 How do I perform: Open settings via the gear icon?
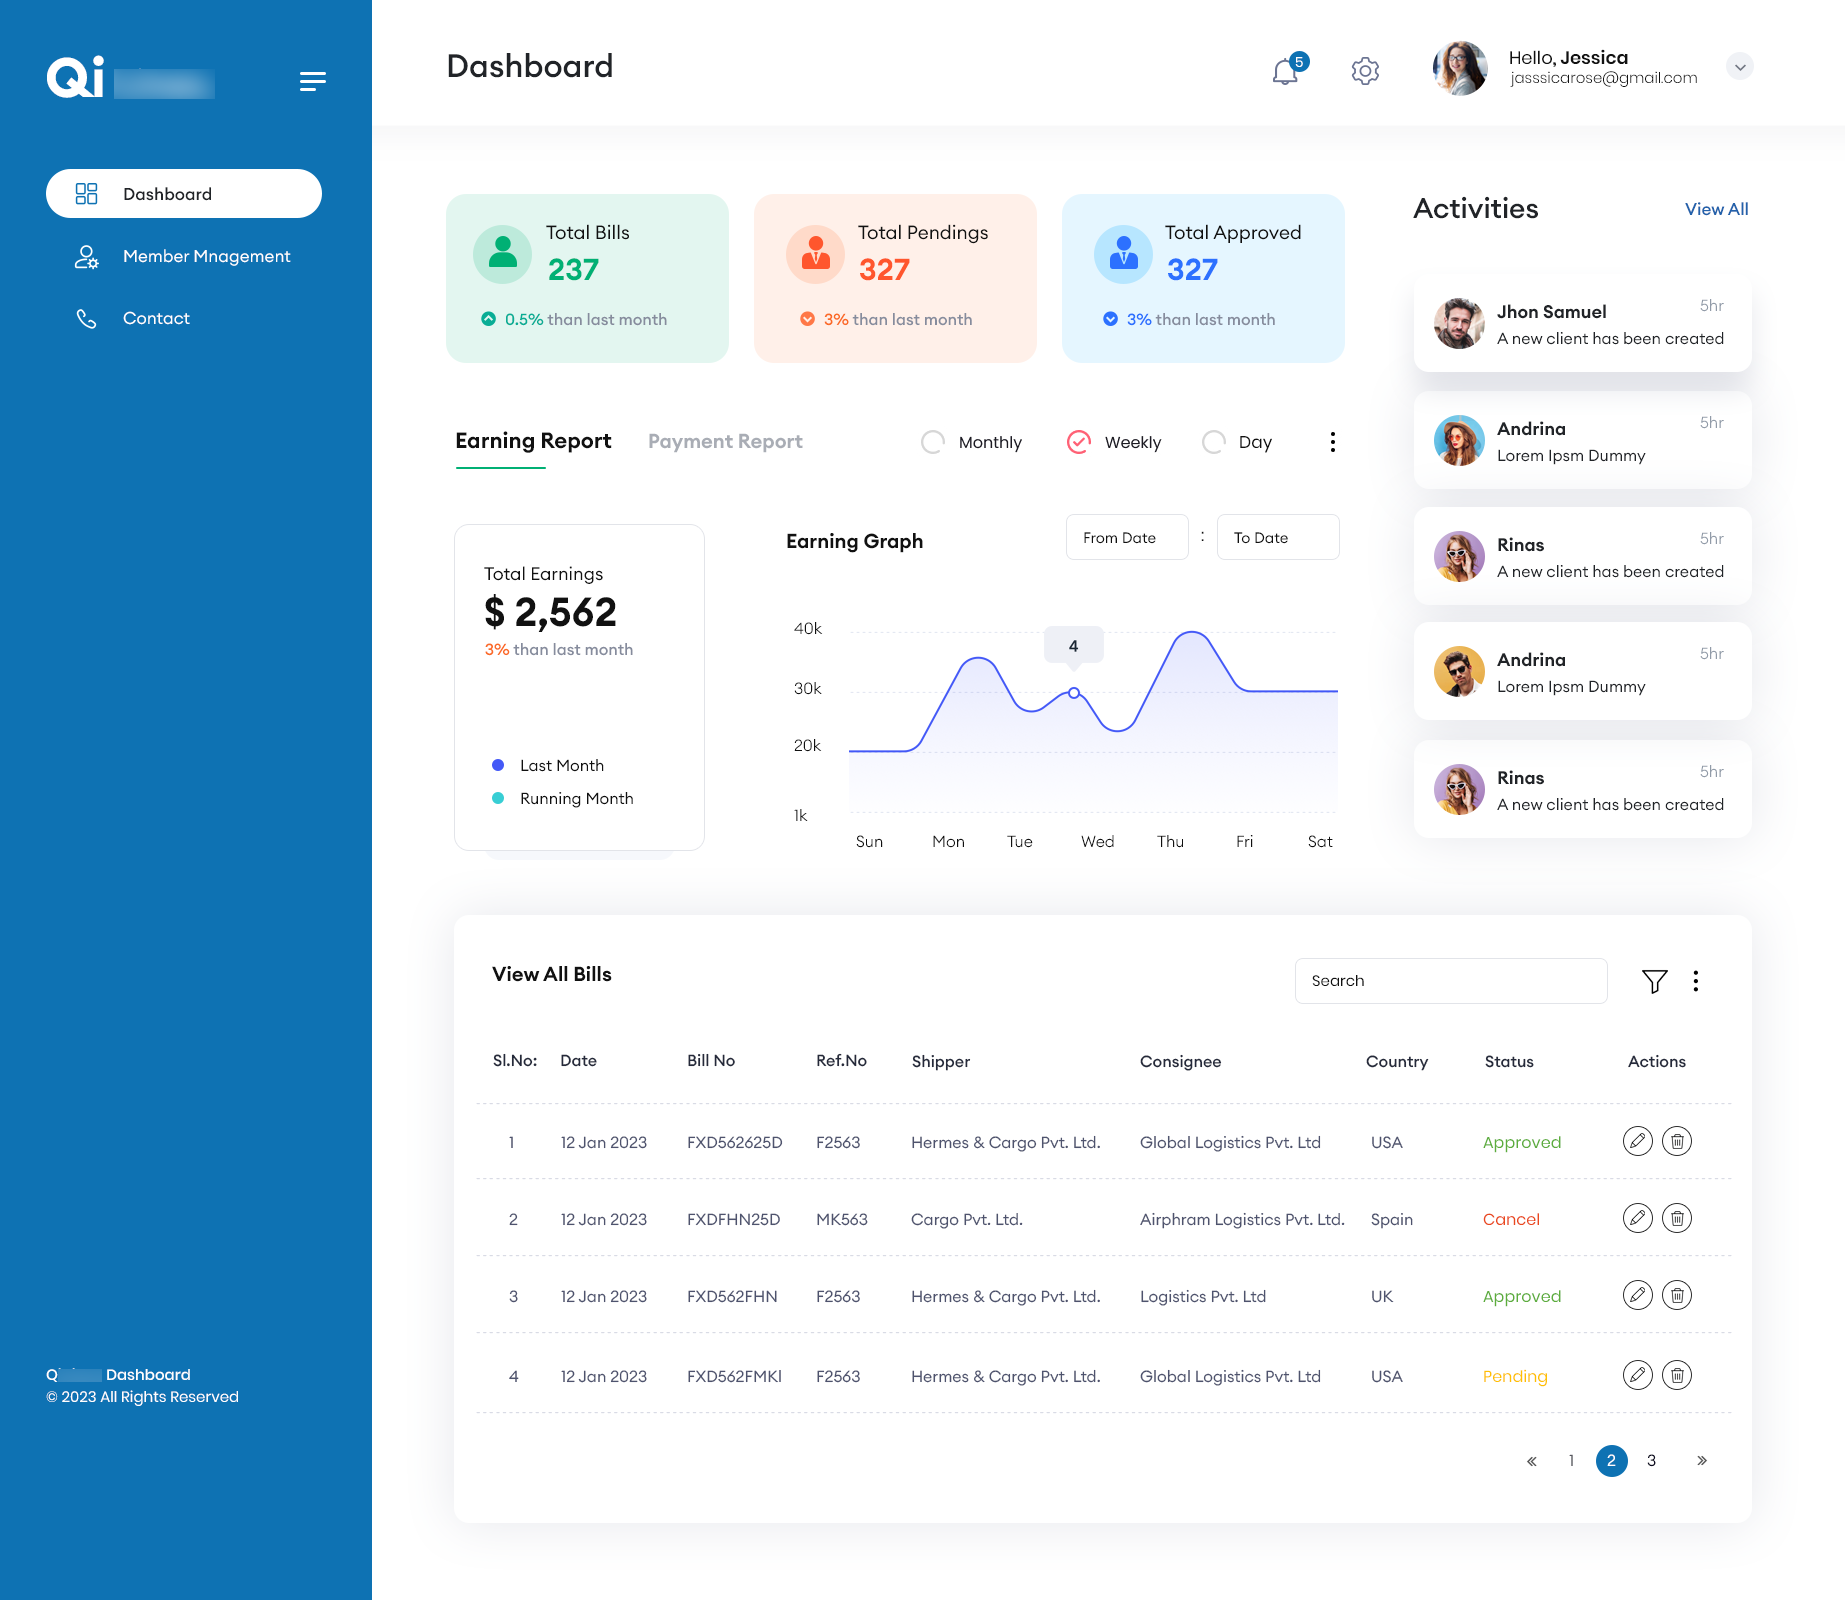point(1365,71)
